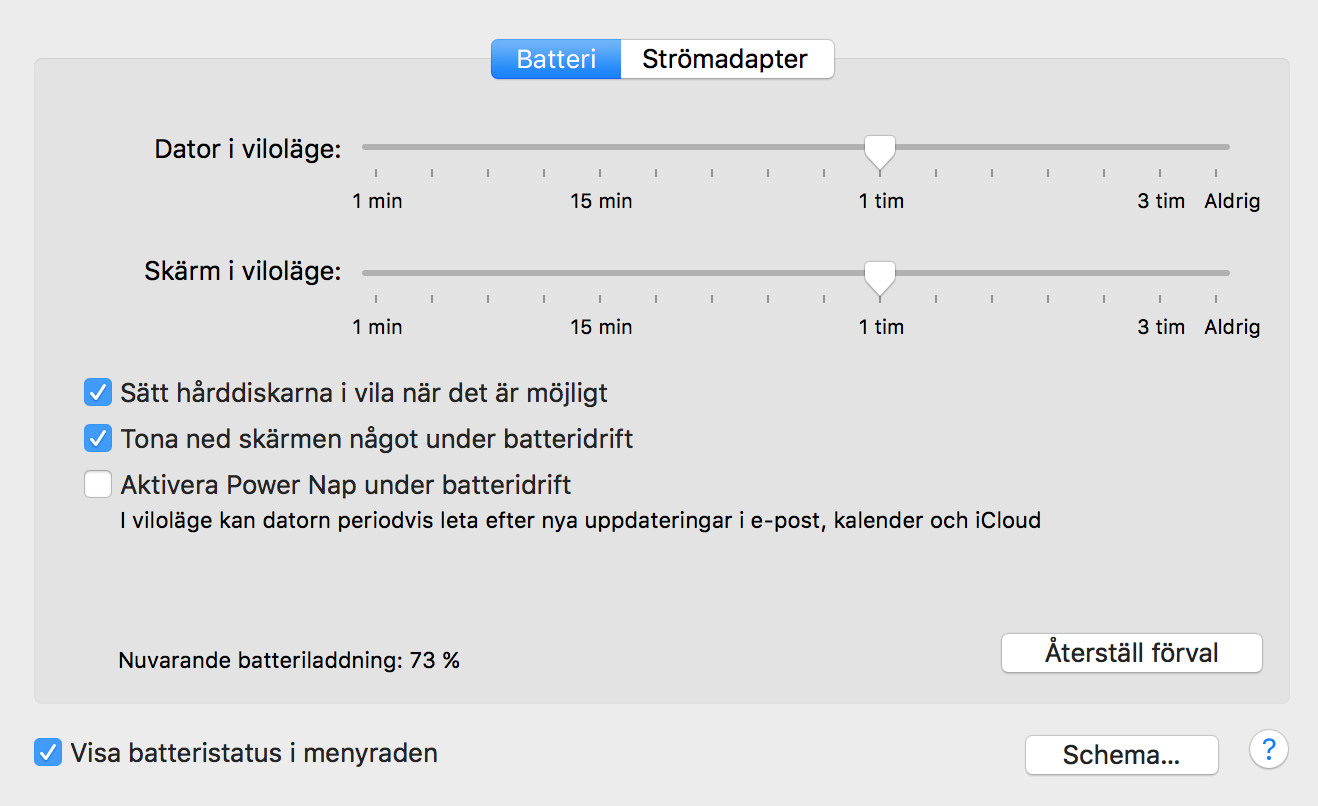Disable Sätt hårddiskarna i vila checkbox
1318x806 pixels.
tap(98, 392)
